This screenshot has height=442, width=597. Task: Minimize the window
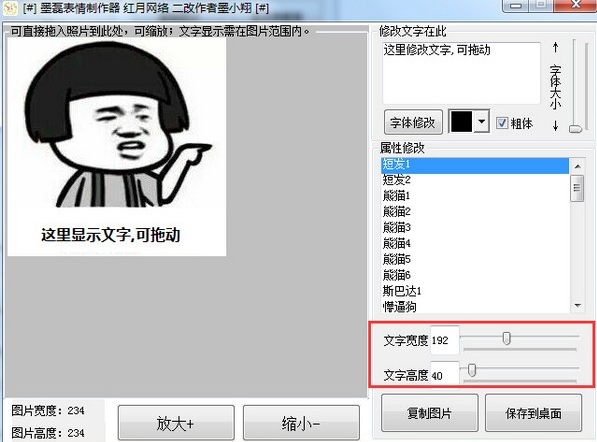pyautogui.click(x=516, y=6)
